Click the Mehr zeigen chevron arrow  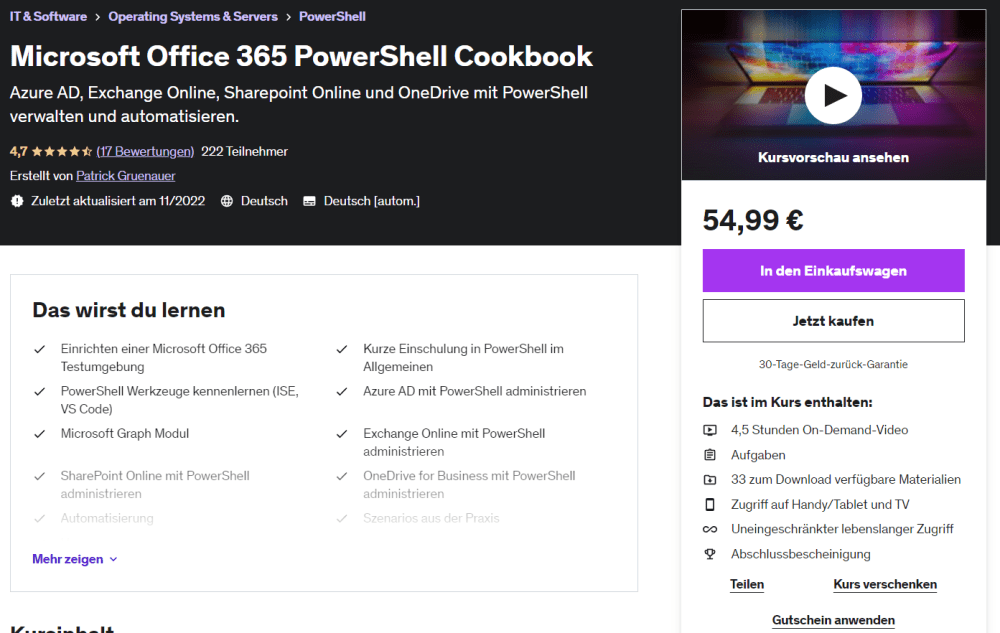113,560
